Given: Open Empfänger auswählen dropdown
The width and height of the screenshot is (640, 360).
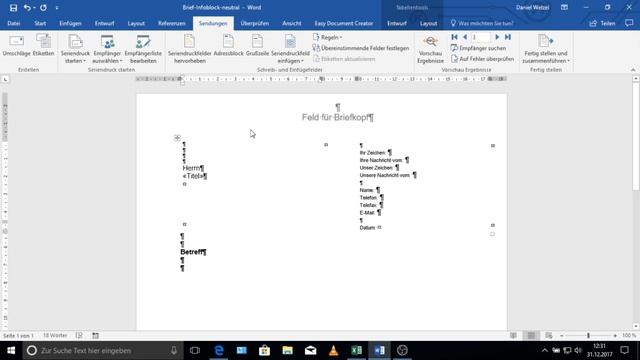Looking at the screenshot, I should (107, 49).
